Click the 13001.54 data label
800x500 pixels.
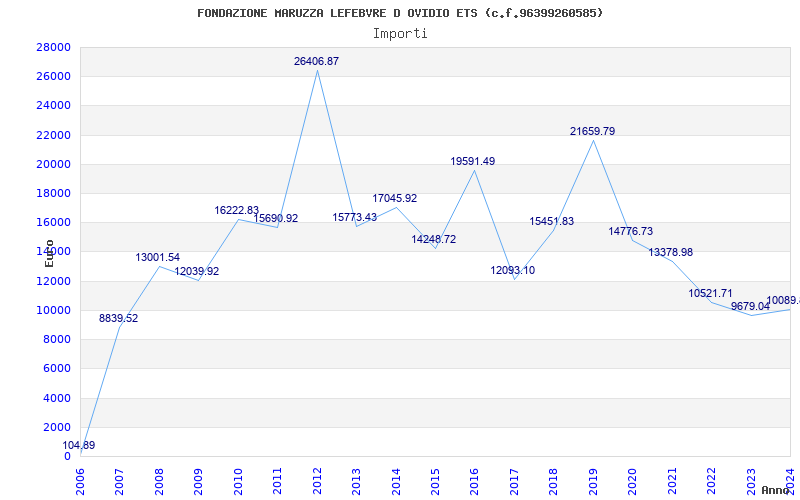[x=158, y=258]
